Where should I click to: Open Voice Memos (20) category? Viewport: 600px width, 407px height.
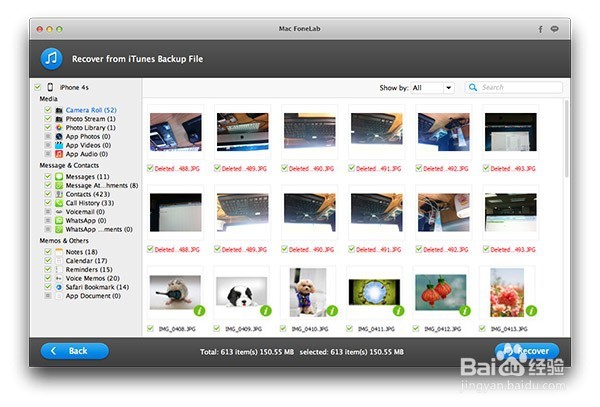click(x=93, y=278)
